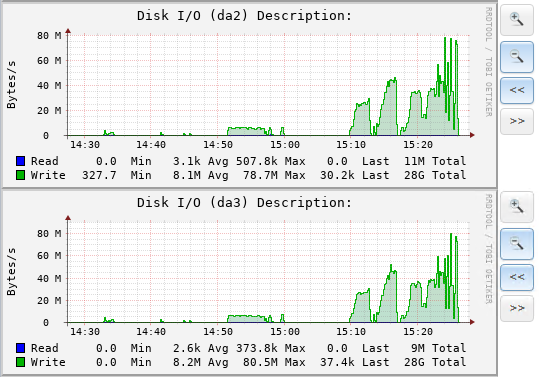
Task: Click the Disk I/O (da3) title
Action: [244, 203]
